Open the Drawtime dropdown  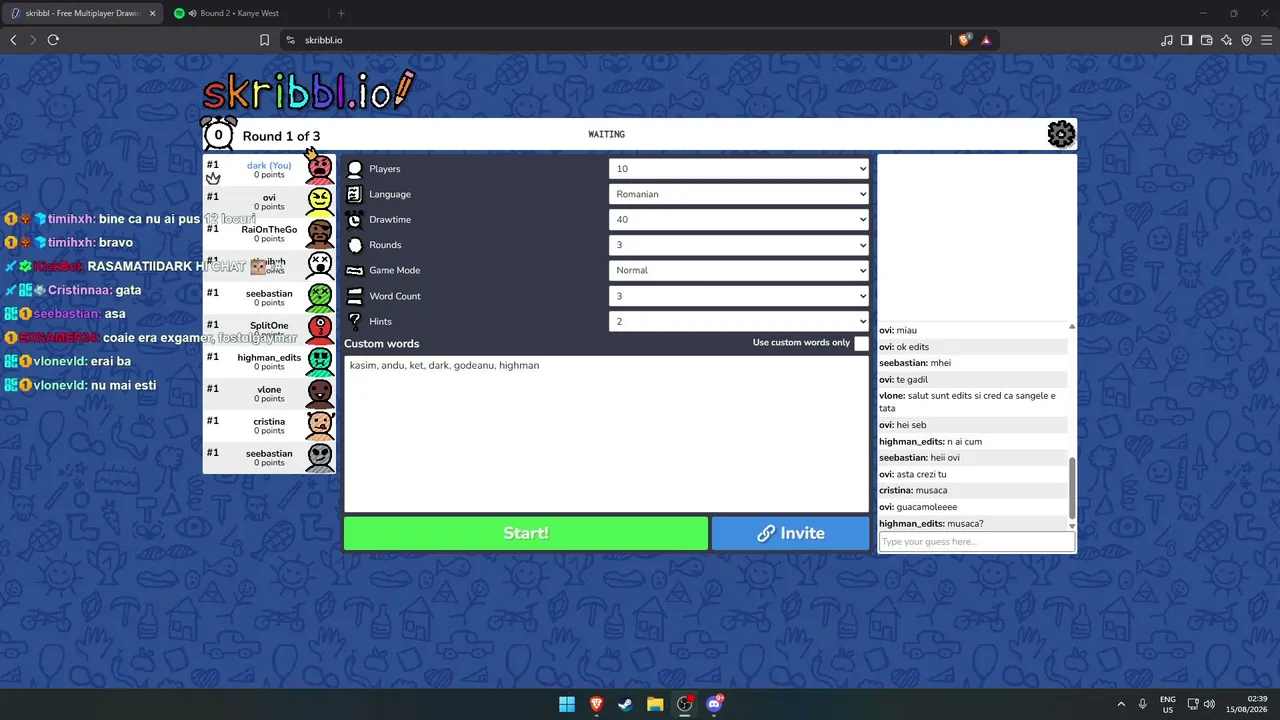pos(739,219)
